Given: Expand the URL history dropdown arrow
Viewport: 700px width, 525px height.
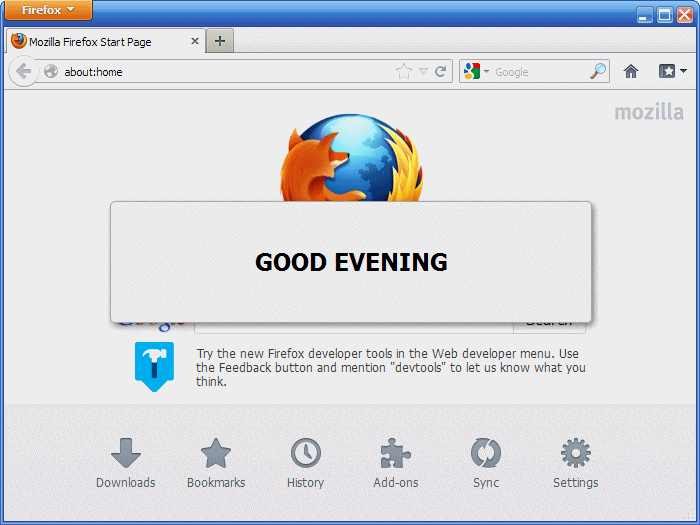Looking at the screenshot, I should 423,71.
